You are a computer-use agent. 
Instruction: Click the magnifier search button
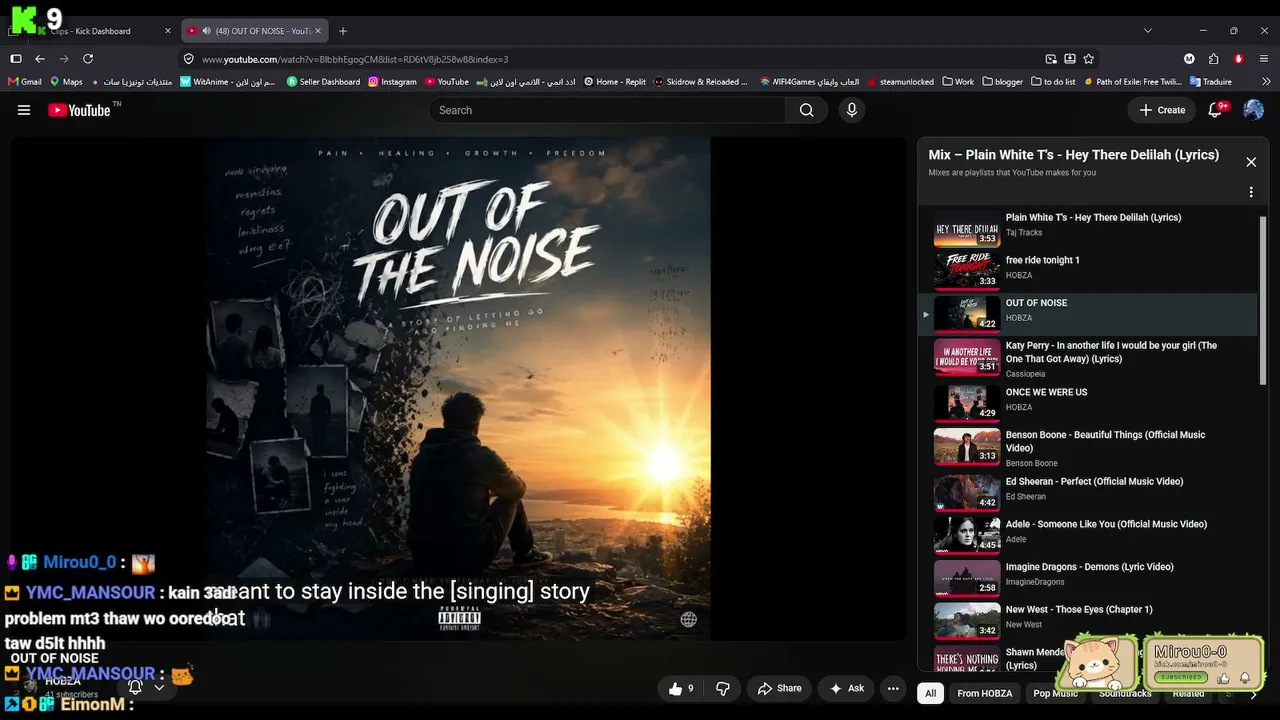point(806,110)
